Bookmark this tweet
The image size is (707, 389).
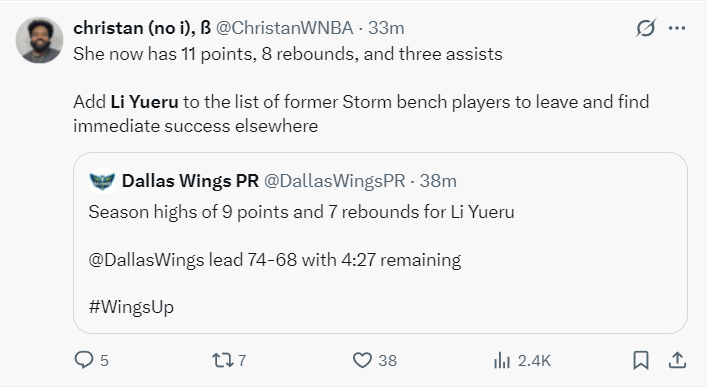pos(641,360)
